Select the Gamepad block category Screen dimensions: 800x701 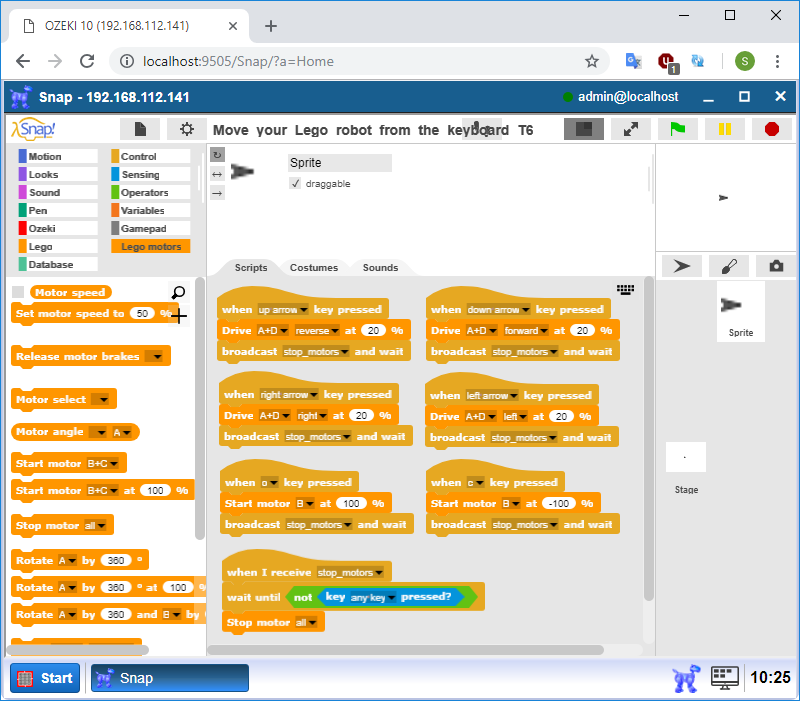point(151,229)
